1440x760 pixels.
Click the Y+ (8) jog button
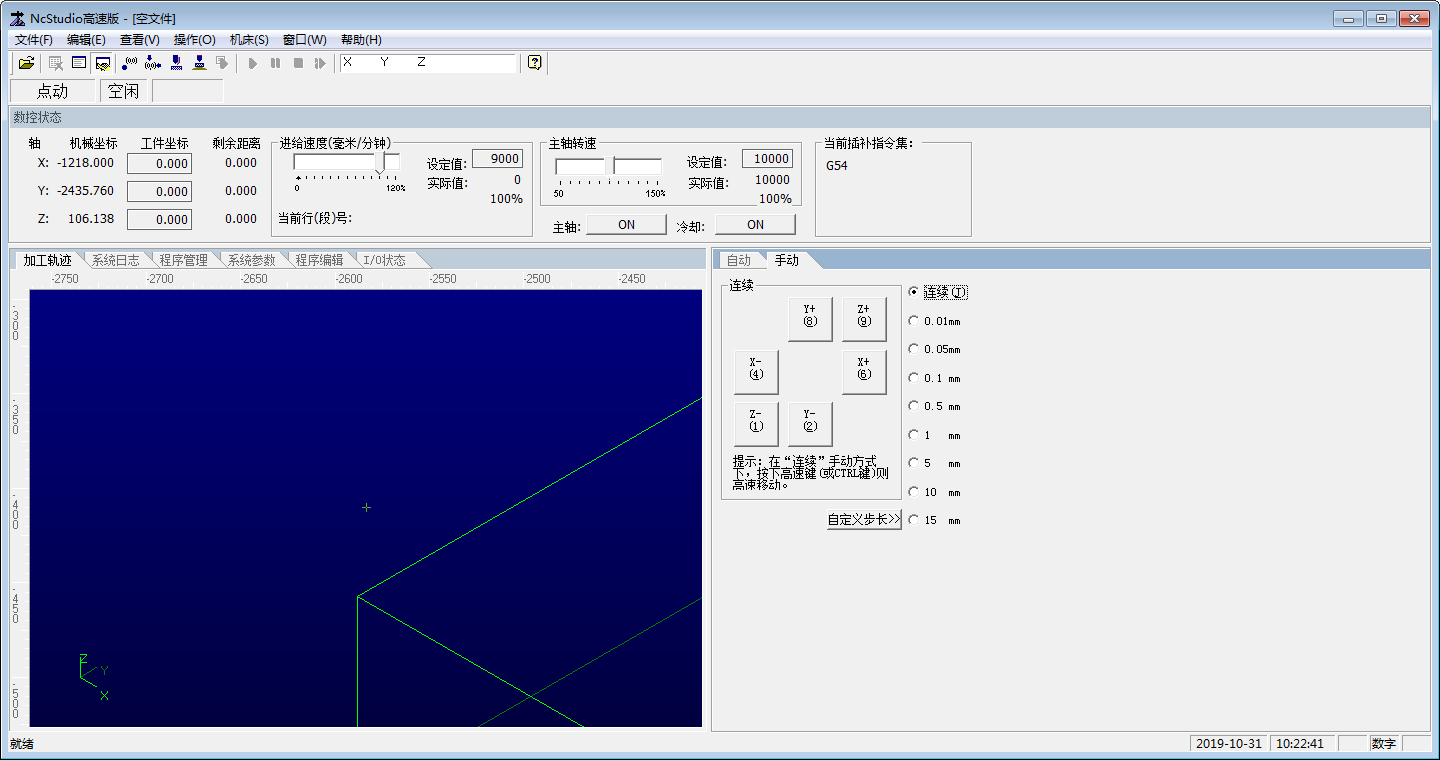click(x=810, y=320)
